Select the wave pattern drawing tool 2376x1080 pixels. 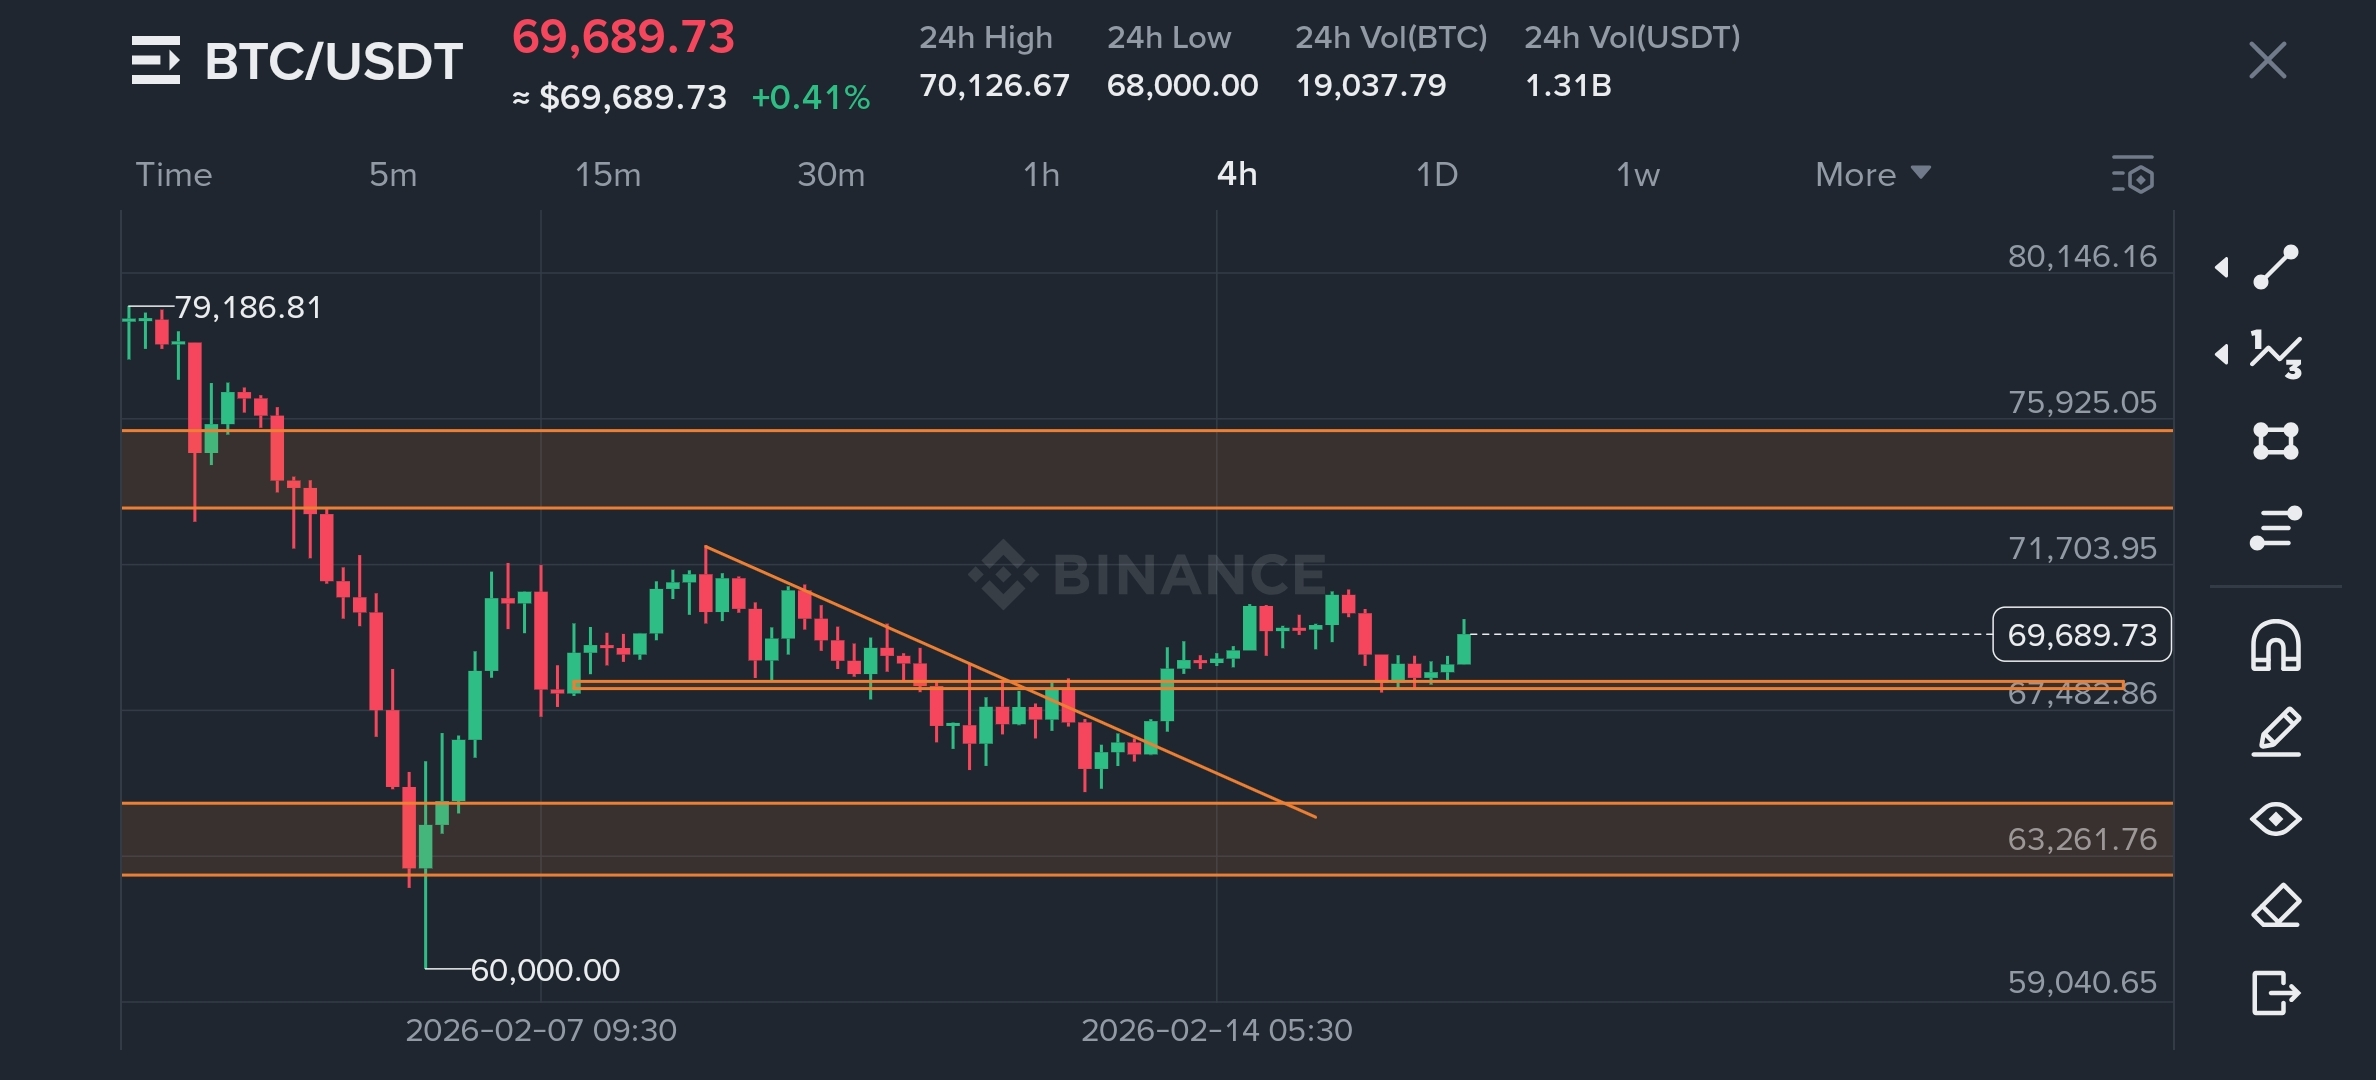(2276, 354)
